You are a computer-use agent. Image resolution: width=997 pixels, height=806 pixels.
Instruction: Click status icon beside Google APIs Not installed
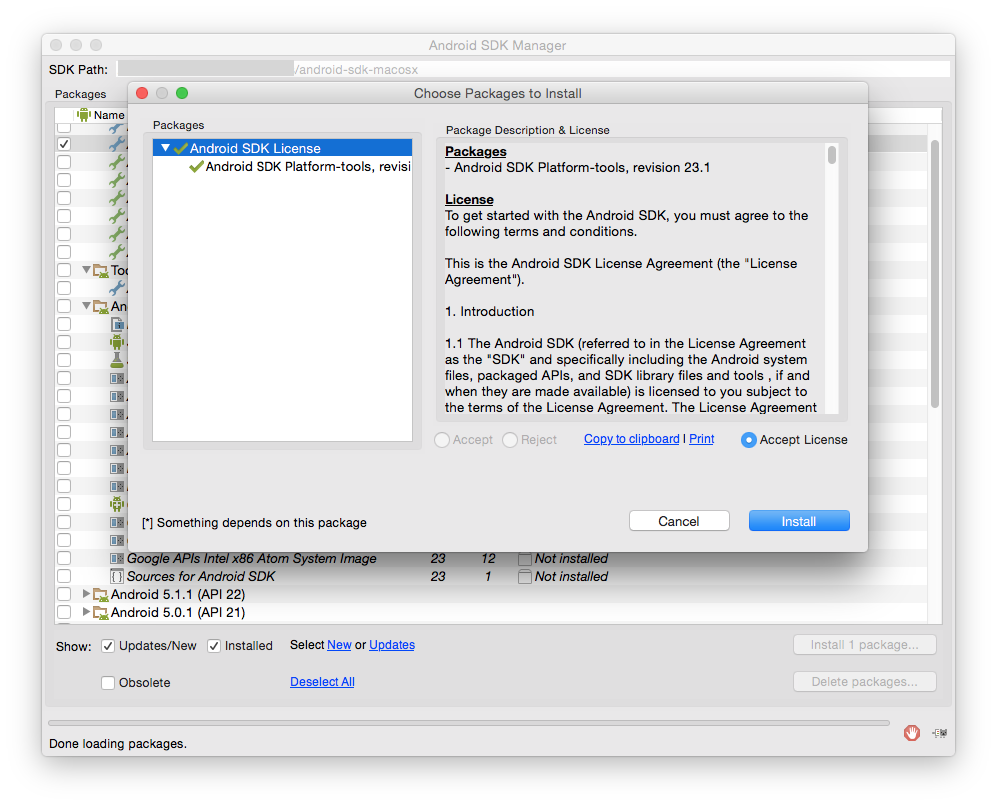525,559
